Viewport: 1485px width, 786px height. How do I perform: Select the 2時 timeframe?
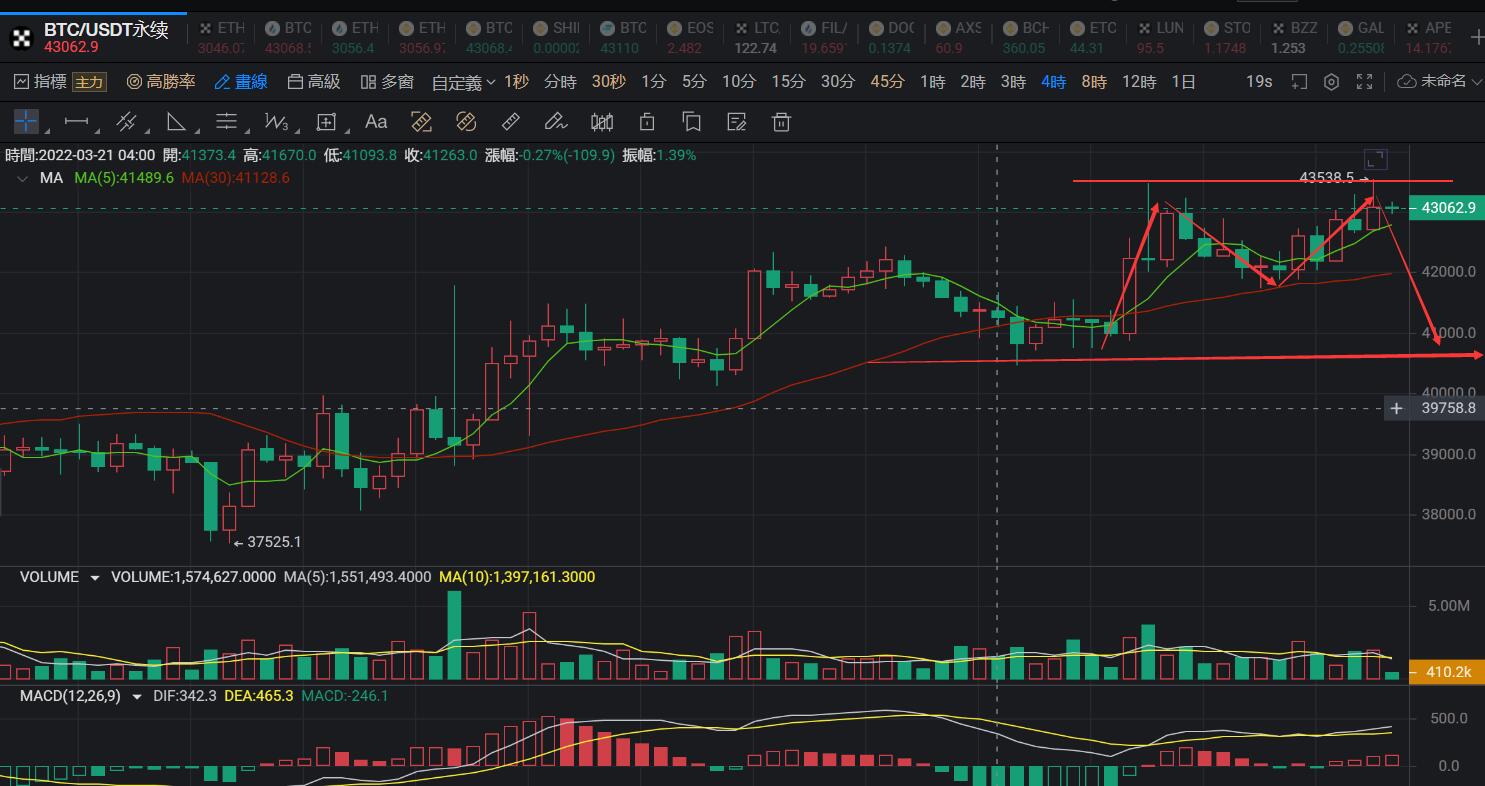coord(973,82)
